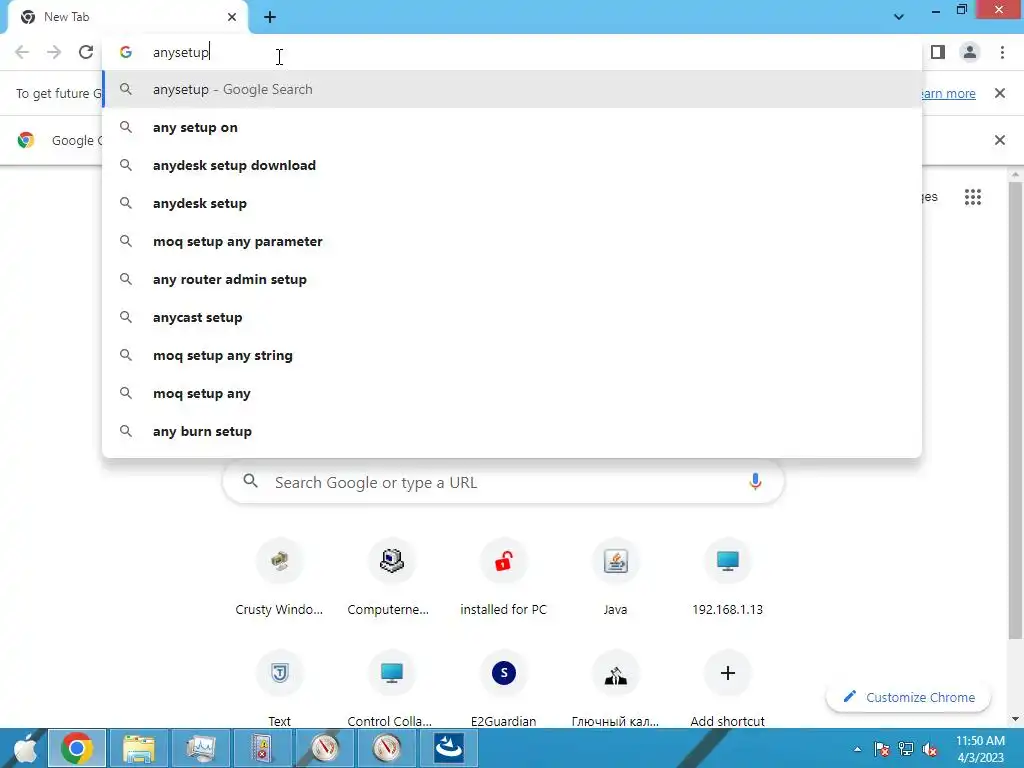Select the New Tab tab
The height and width of the screenshot is (768, 1024).
(127, 17)
